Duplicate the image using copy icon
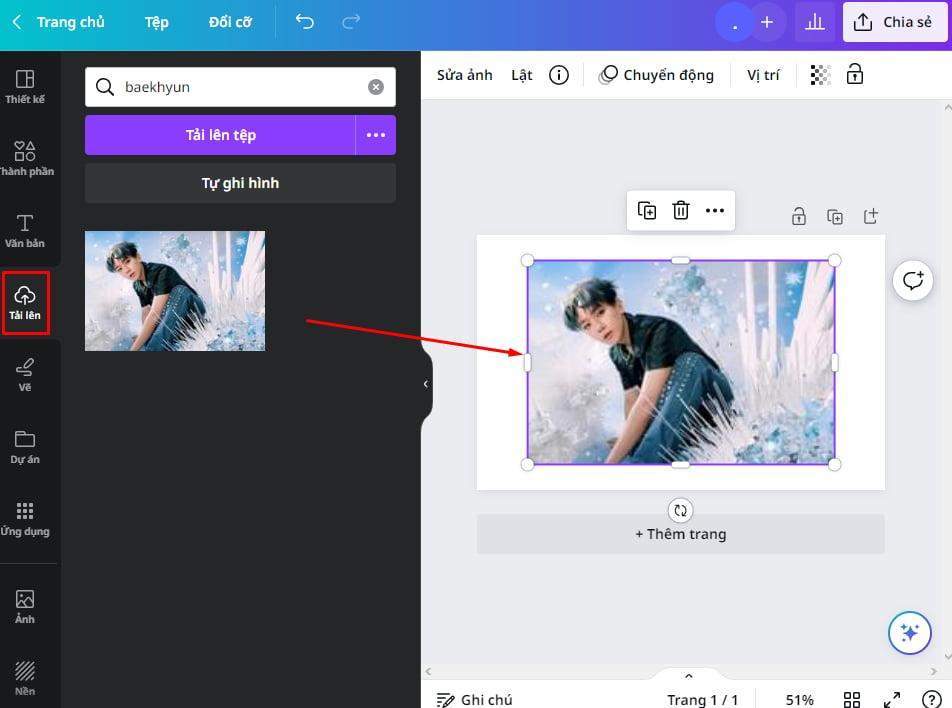Image resolution: width=952 pixels, height=708 pixels. click(646, 210)
